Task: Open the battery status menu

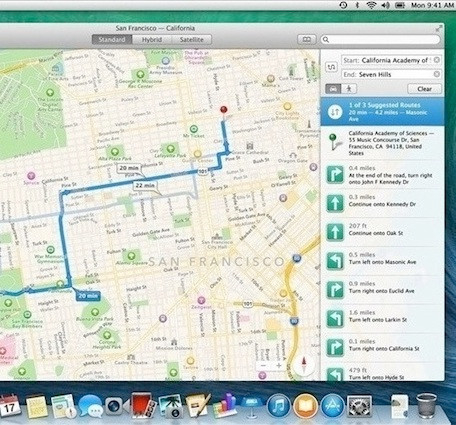Action: coord(400,5)
